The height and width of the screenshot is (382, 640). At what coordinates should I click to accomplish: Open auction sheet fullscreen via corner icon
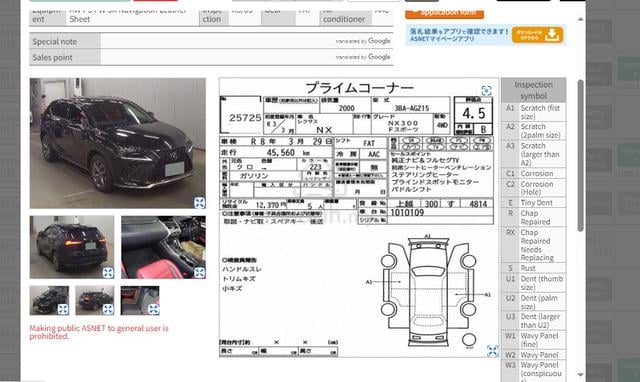coord(493,351)
